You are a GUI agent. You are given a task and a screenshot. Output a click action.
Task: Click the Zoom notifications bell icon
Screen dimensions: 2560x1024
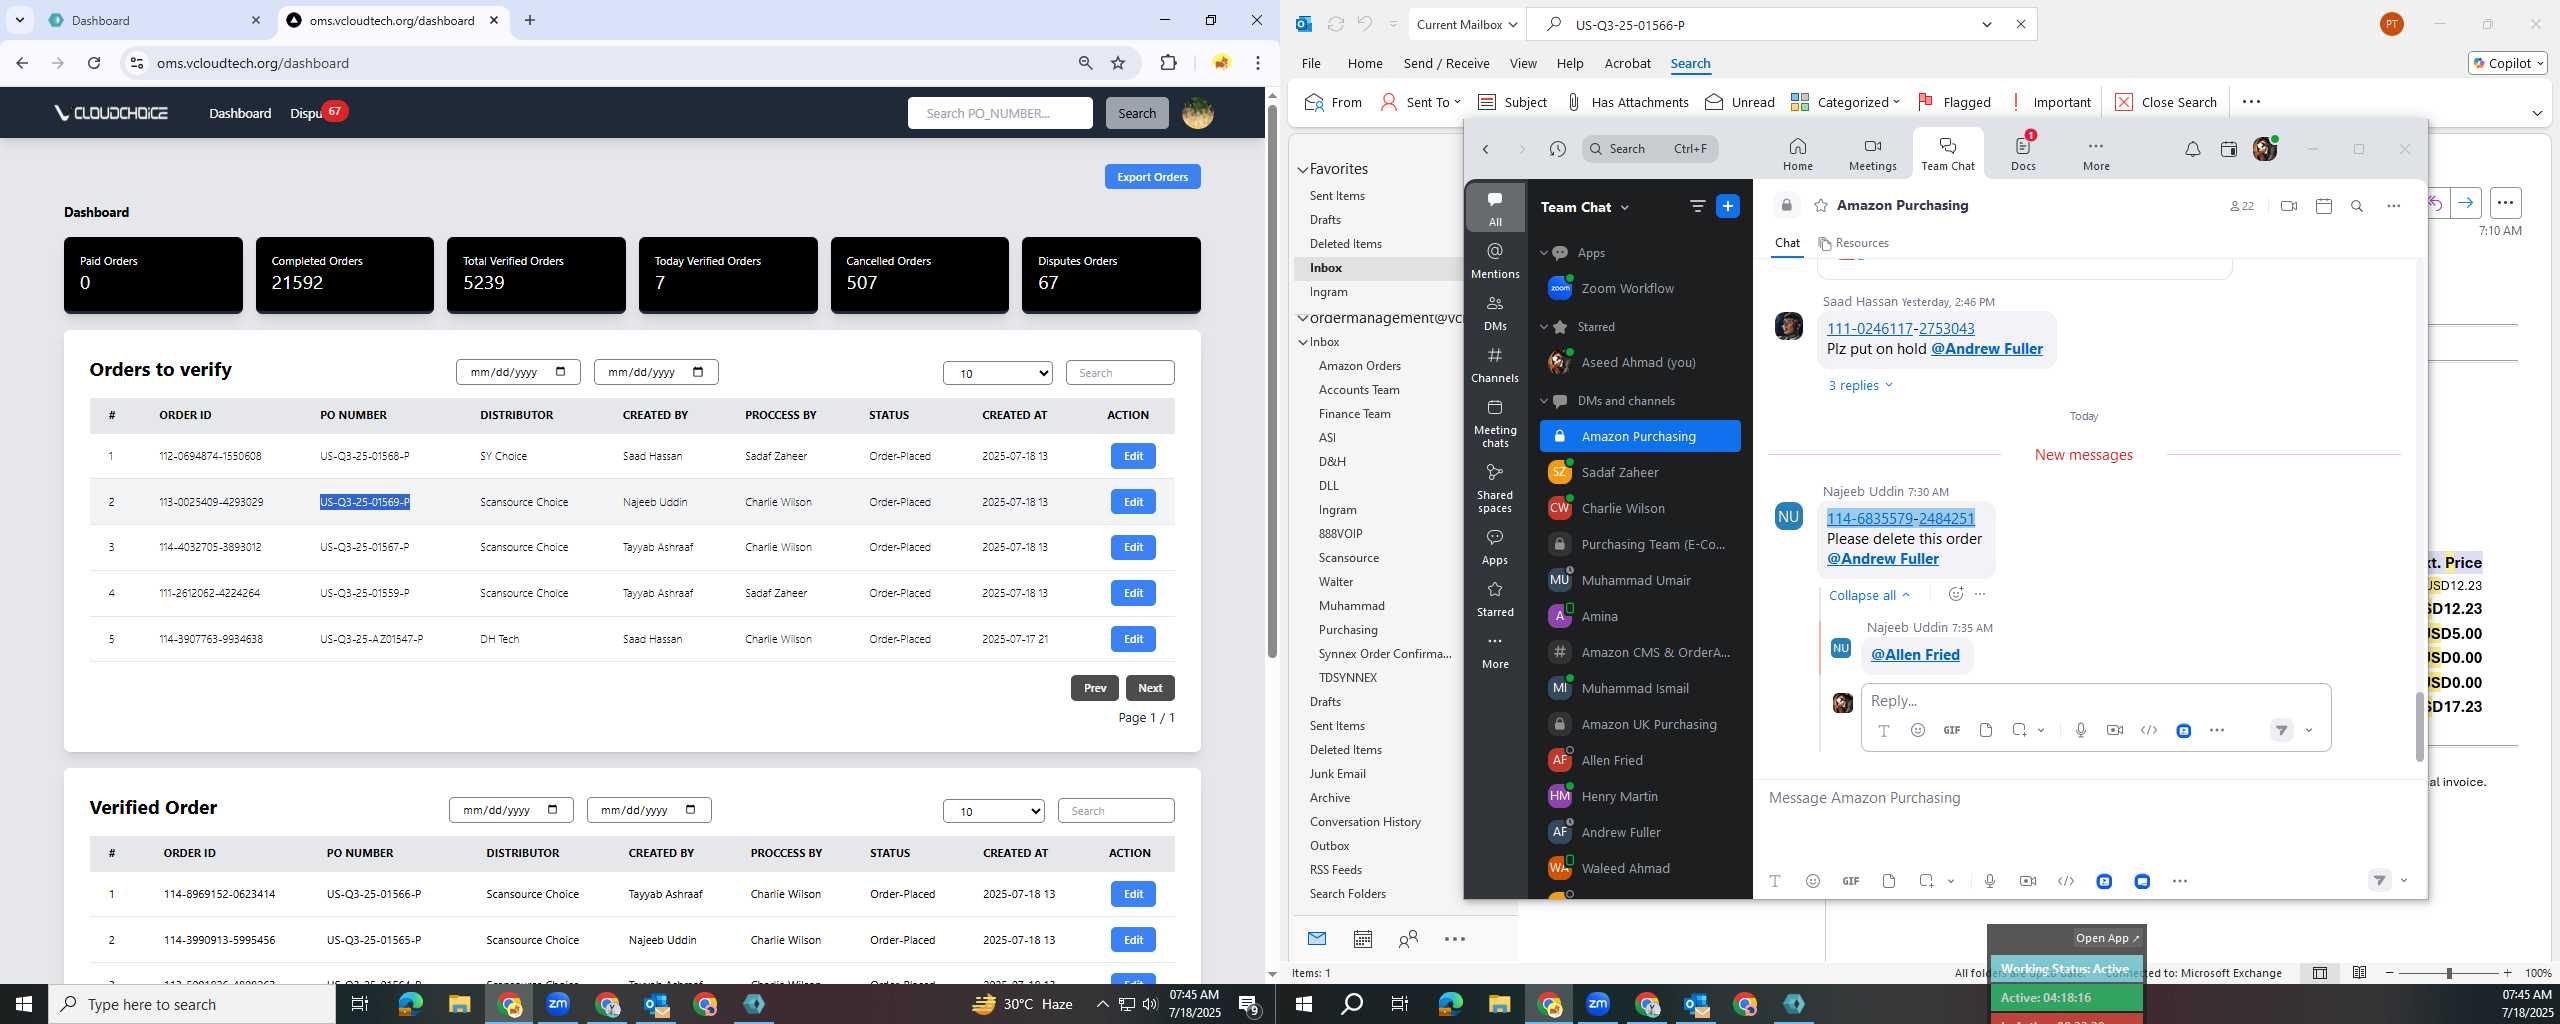2192,149
